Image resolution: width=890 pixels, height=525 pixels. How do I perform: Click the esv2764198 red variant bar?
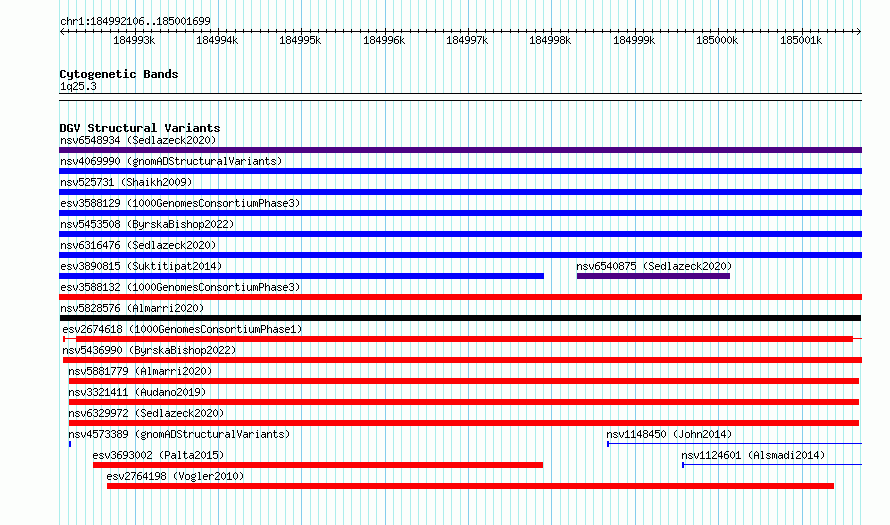[471, 486]
